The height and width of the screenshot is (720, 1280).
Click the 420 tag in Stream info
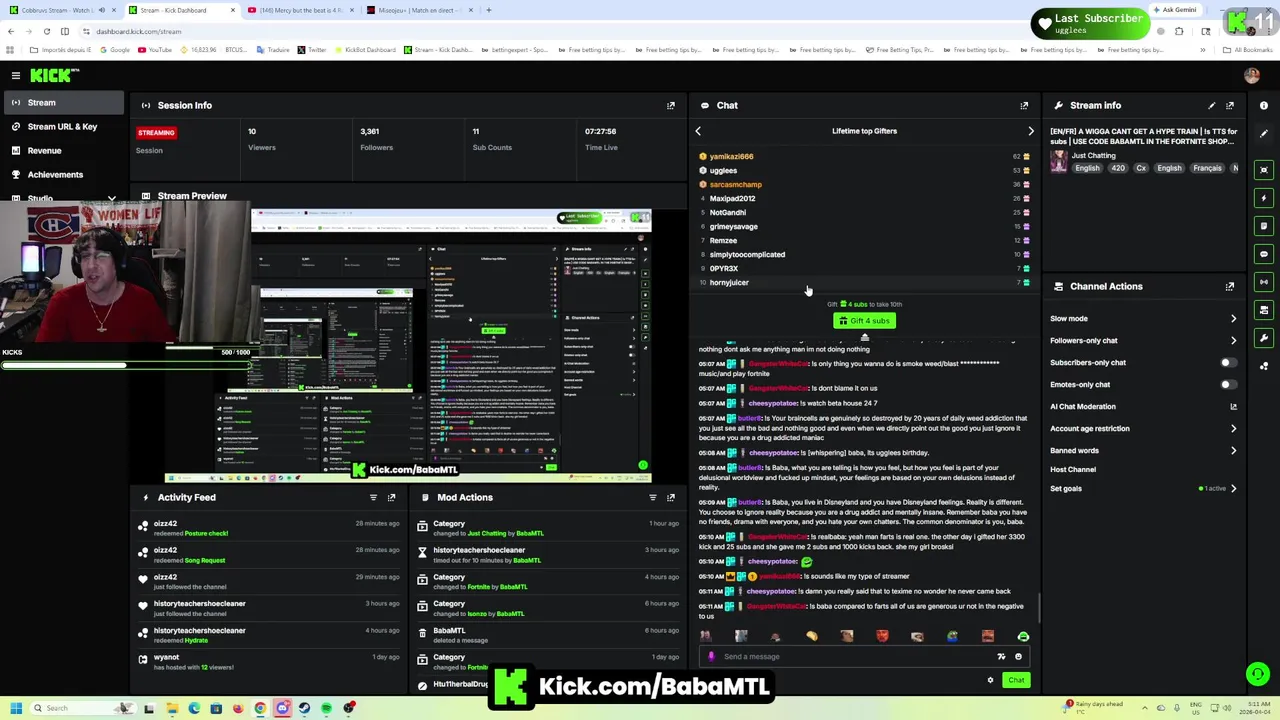[1118, 168]
